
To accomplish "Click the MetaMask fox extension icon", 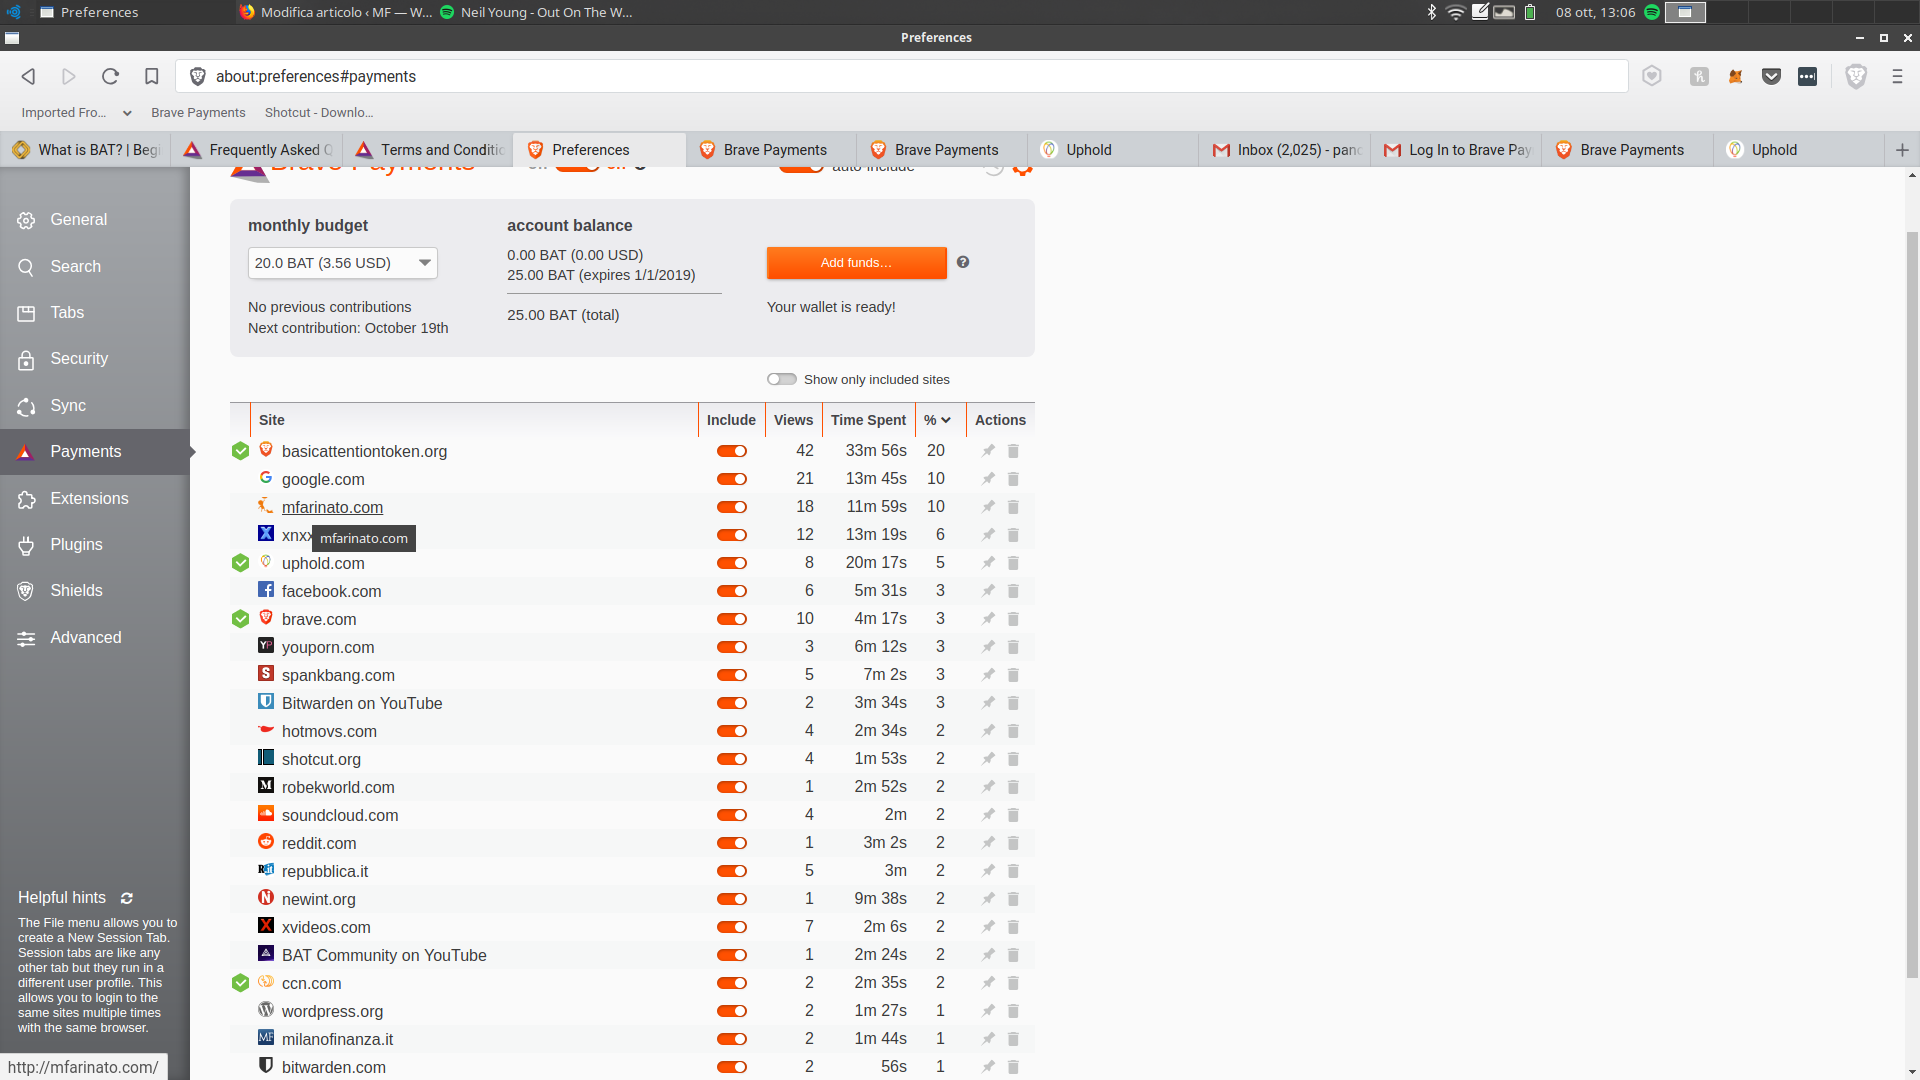I will pos(1735,76).
